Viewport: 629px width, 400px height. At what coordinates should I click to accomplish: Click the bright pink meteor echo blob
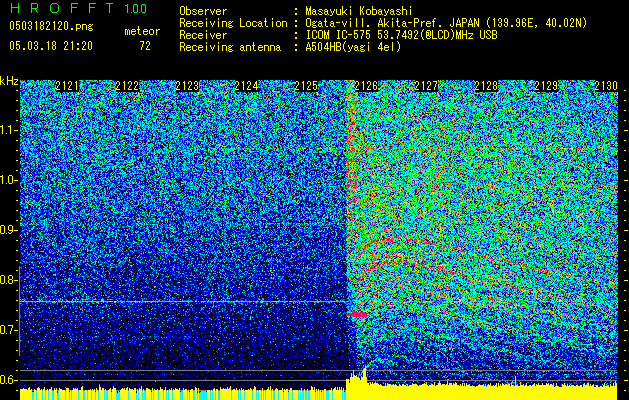pyautogui.click(x=357, y=315)
